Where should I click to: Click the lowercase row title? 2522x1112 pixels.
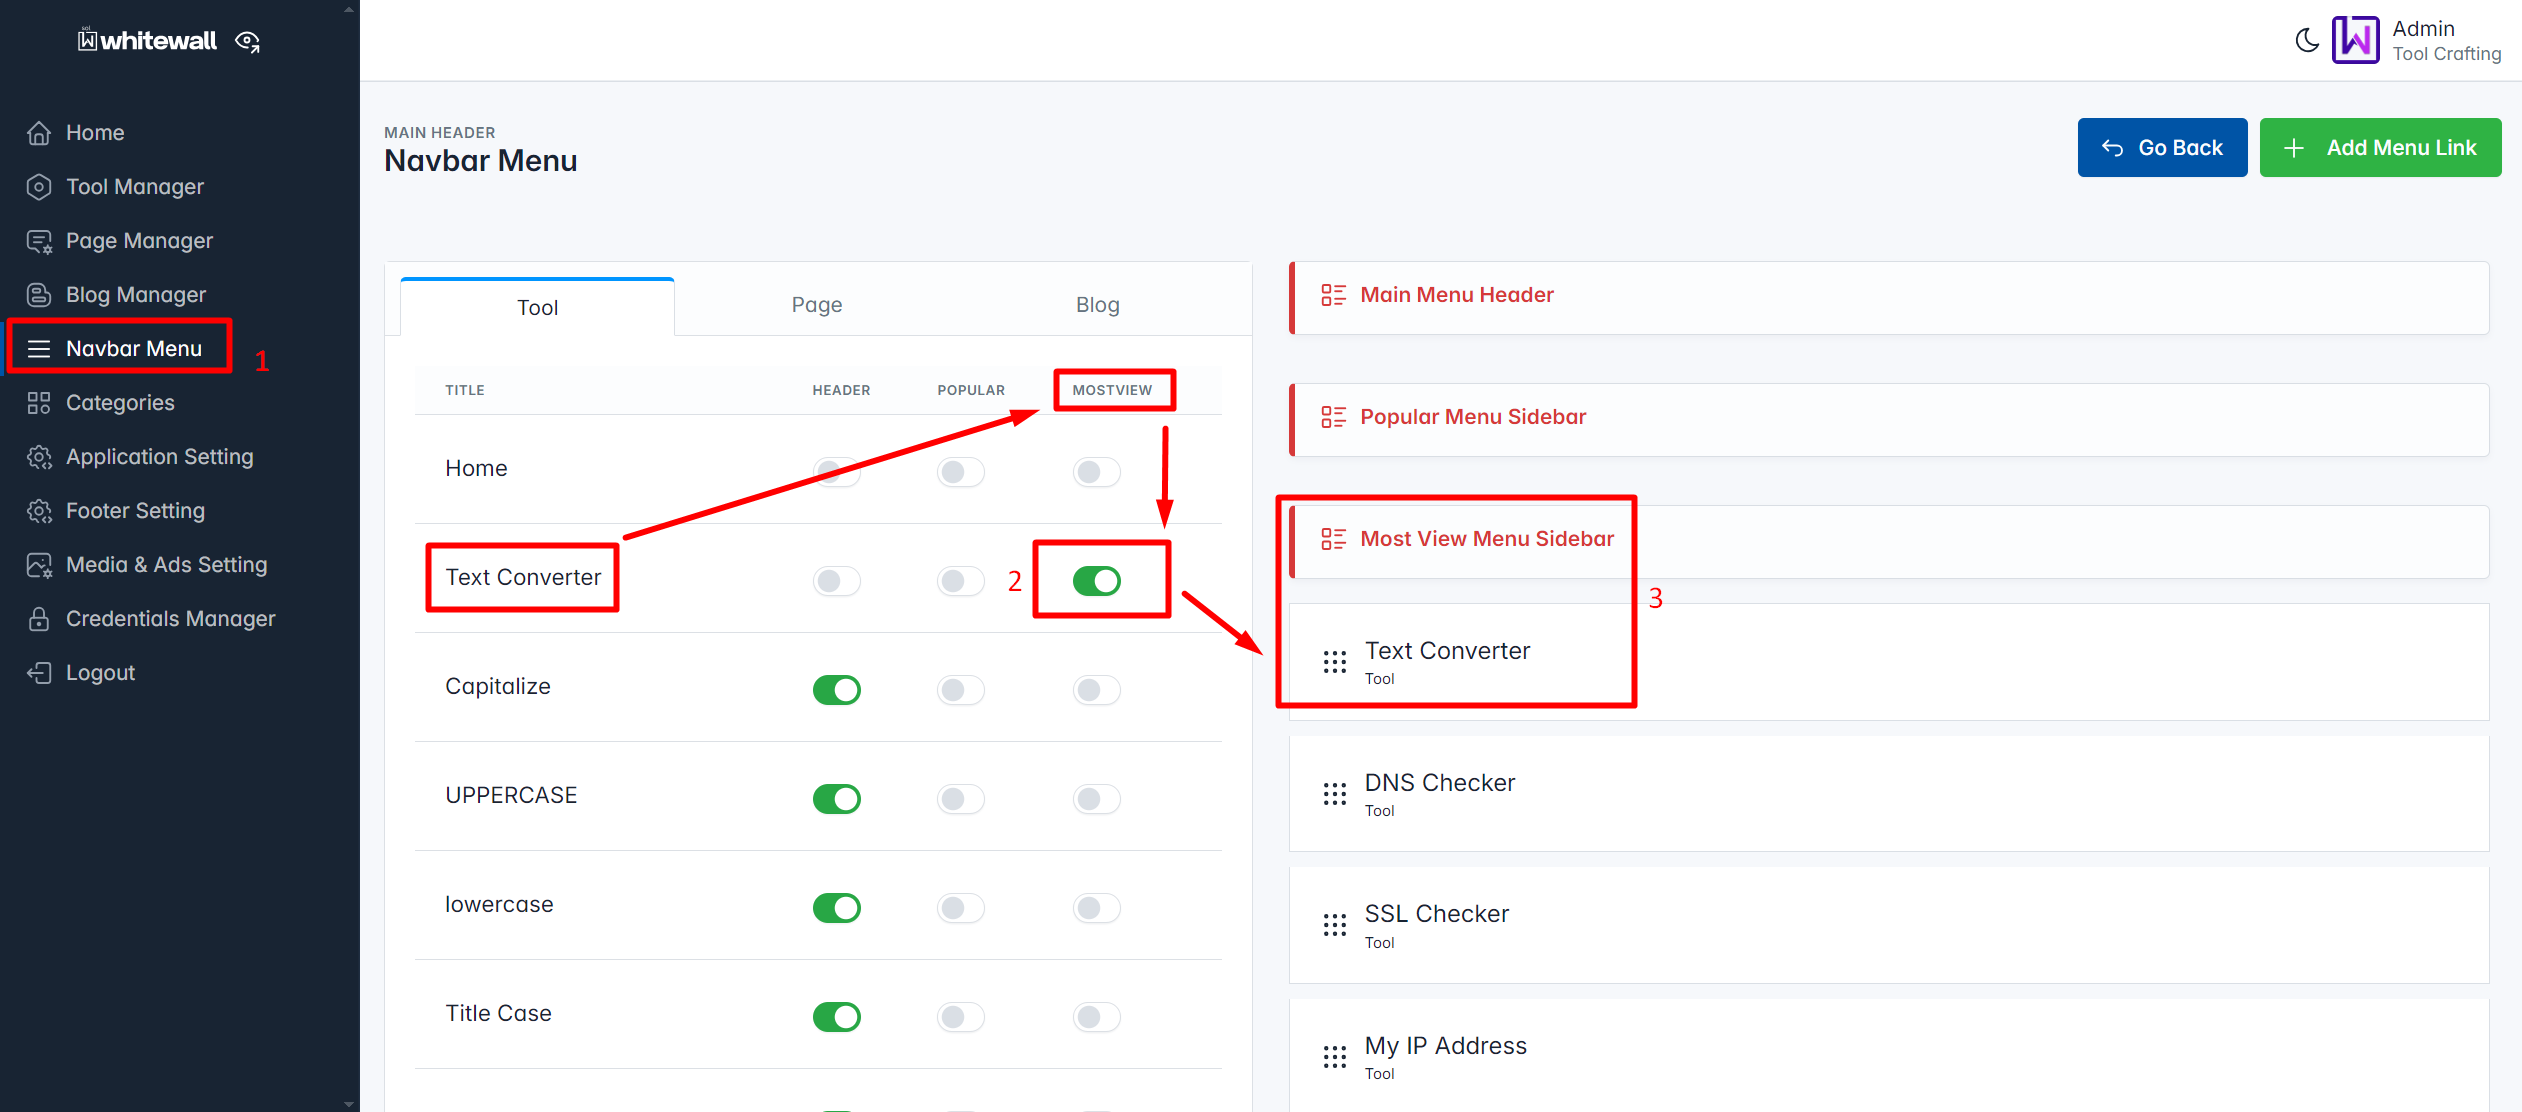(499, 905)
